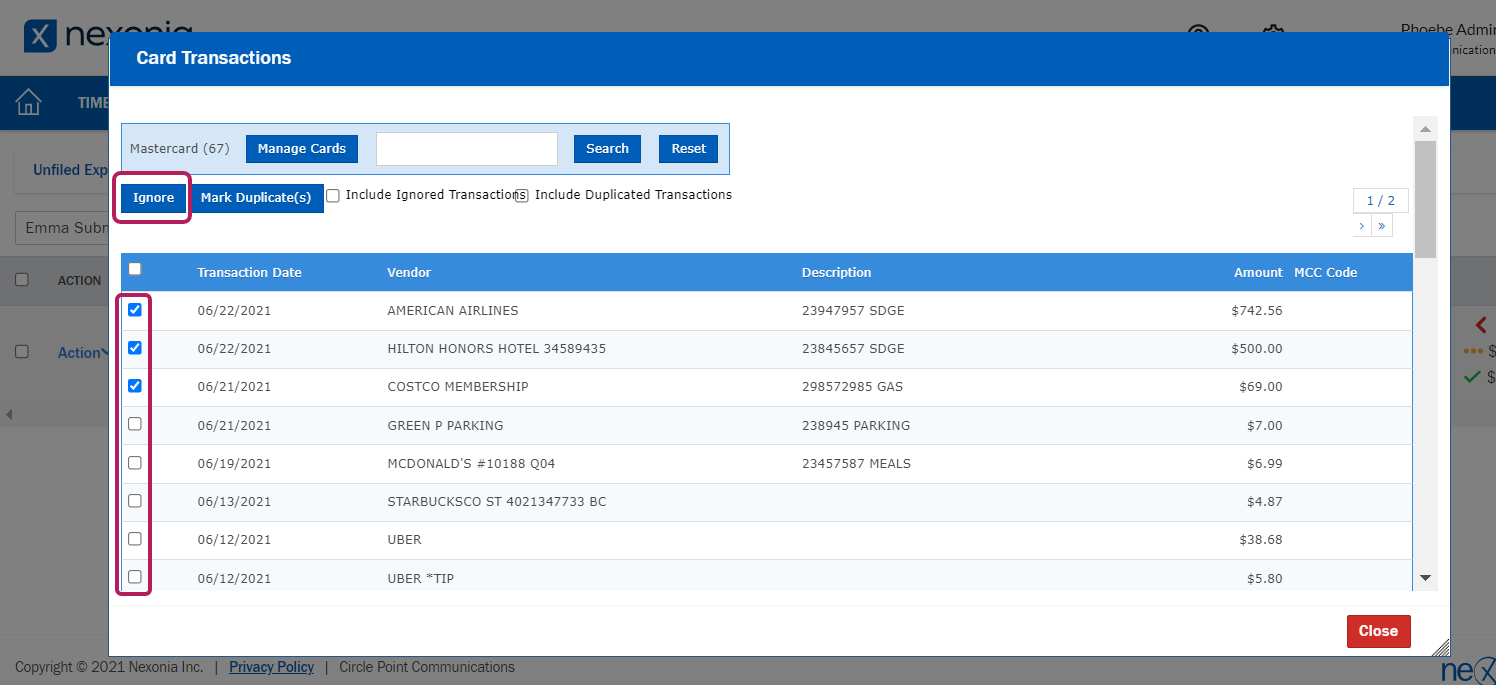1496x685 pixels.
Task: Open the home icon in navigation bar
Action: pos(29,102)
